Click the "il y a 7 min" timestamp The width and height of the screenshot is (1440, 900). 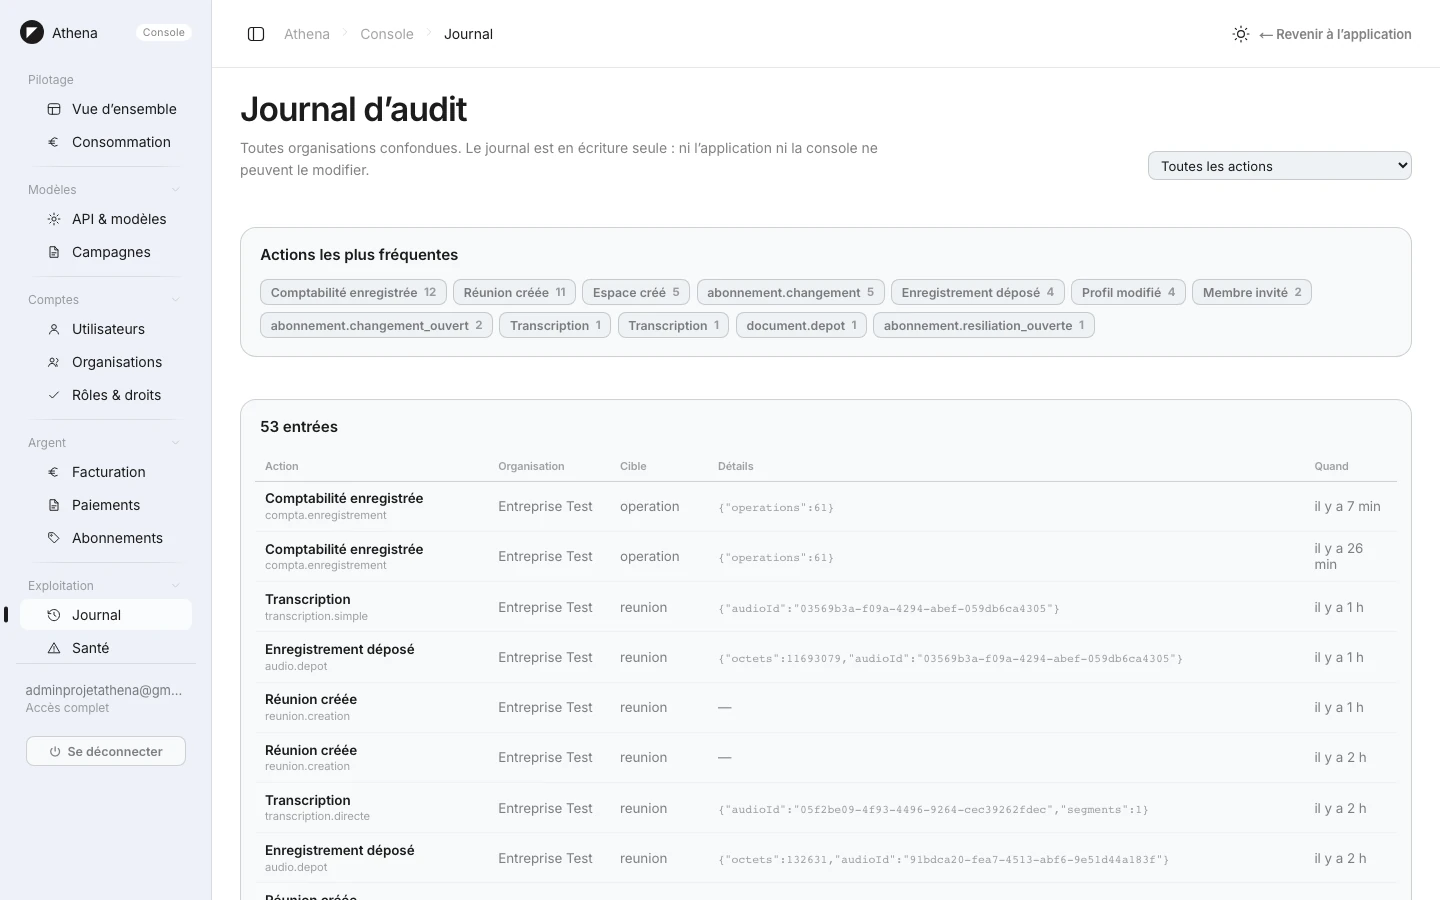1347,507
